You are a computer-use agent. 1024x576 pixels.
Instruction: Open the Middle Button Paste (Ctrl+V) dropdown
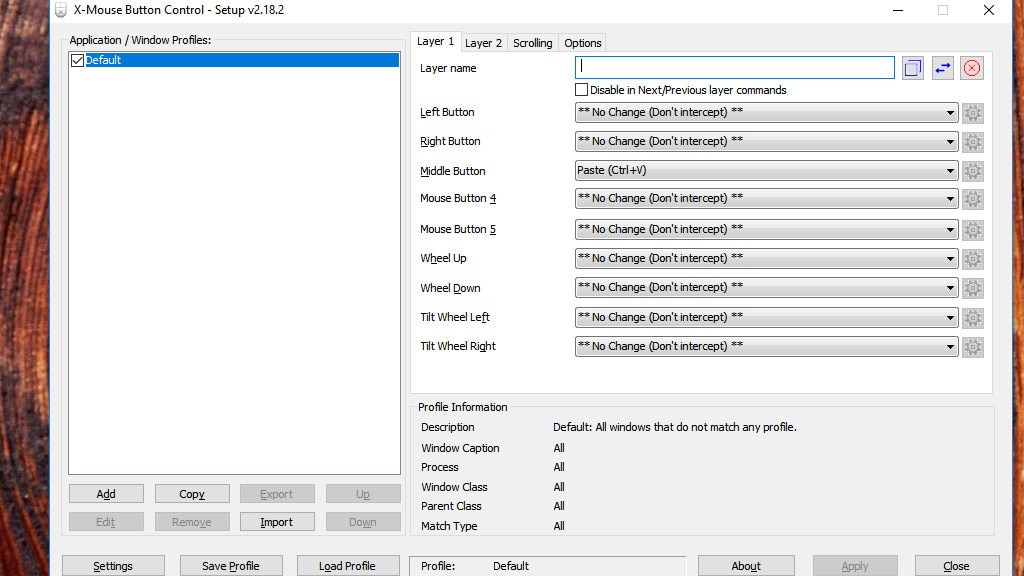766,170
